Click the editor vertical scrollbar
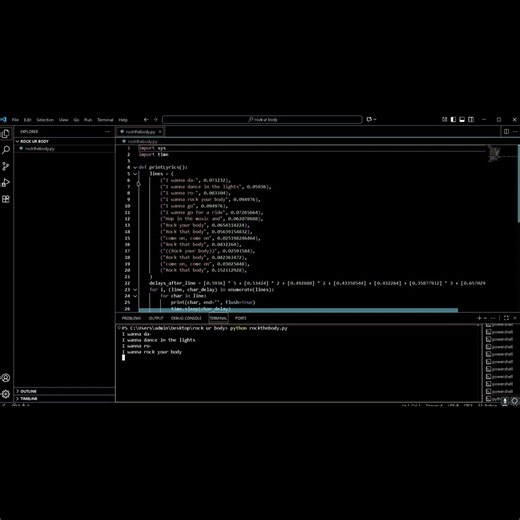The image size is (520, 520). pos(518,183)
